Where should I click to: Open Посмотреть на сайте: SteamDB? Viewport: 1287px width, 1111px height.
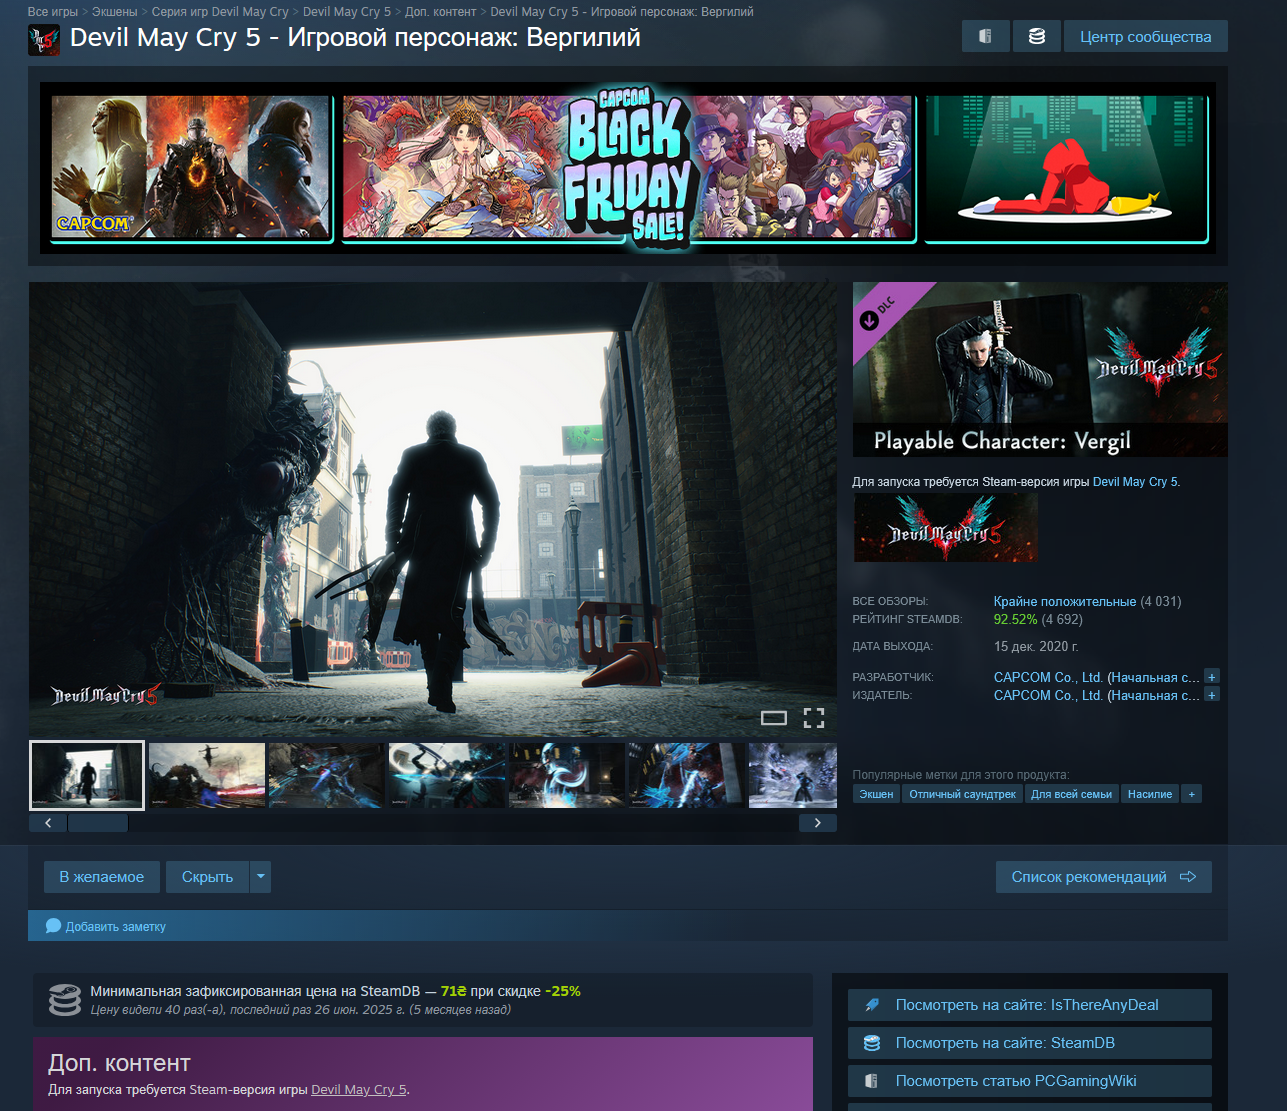click(1030, 1043)
